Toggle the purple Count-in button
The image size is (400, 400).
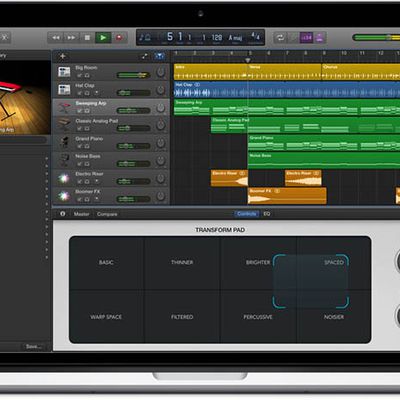[306, 38]
